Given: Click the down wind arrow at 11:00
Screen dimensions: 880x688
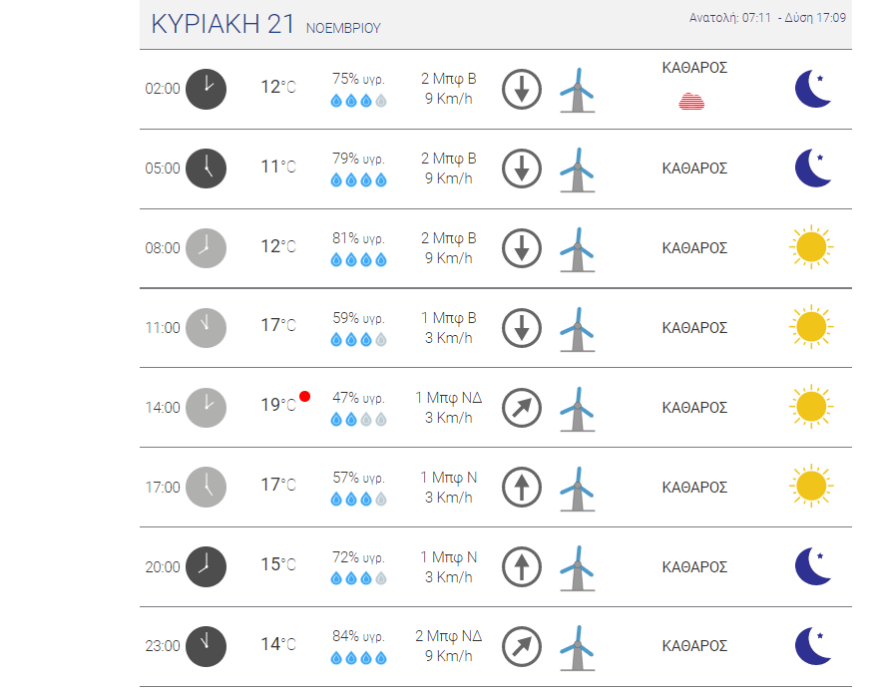Looking at the screenshot, I should [x=521, y=328].
